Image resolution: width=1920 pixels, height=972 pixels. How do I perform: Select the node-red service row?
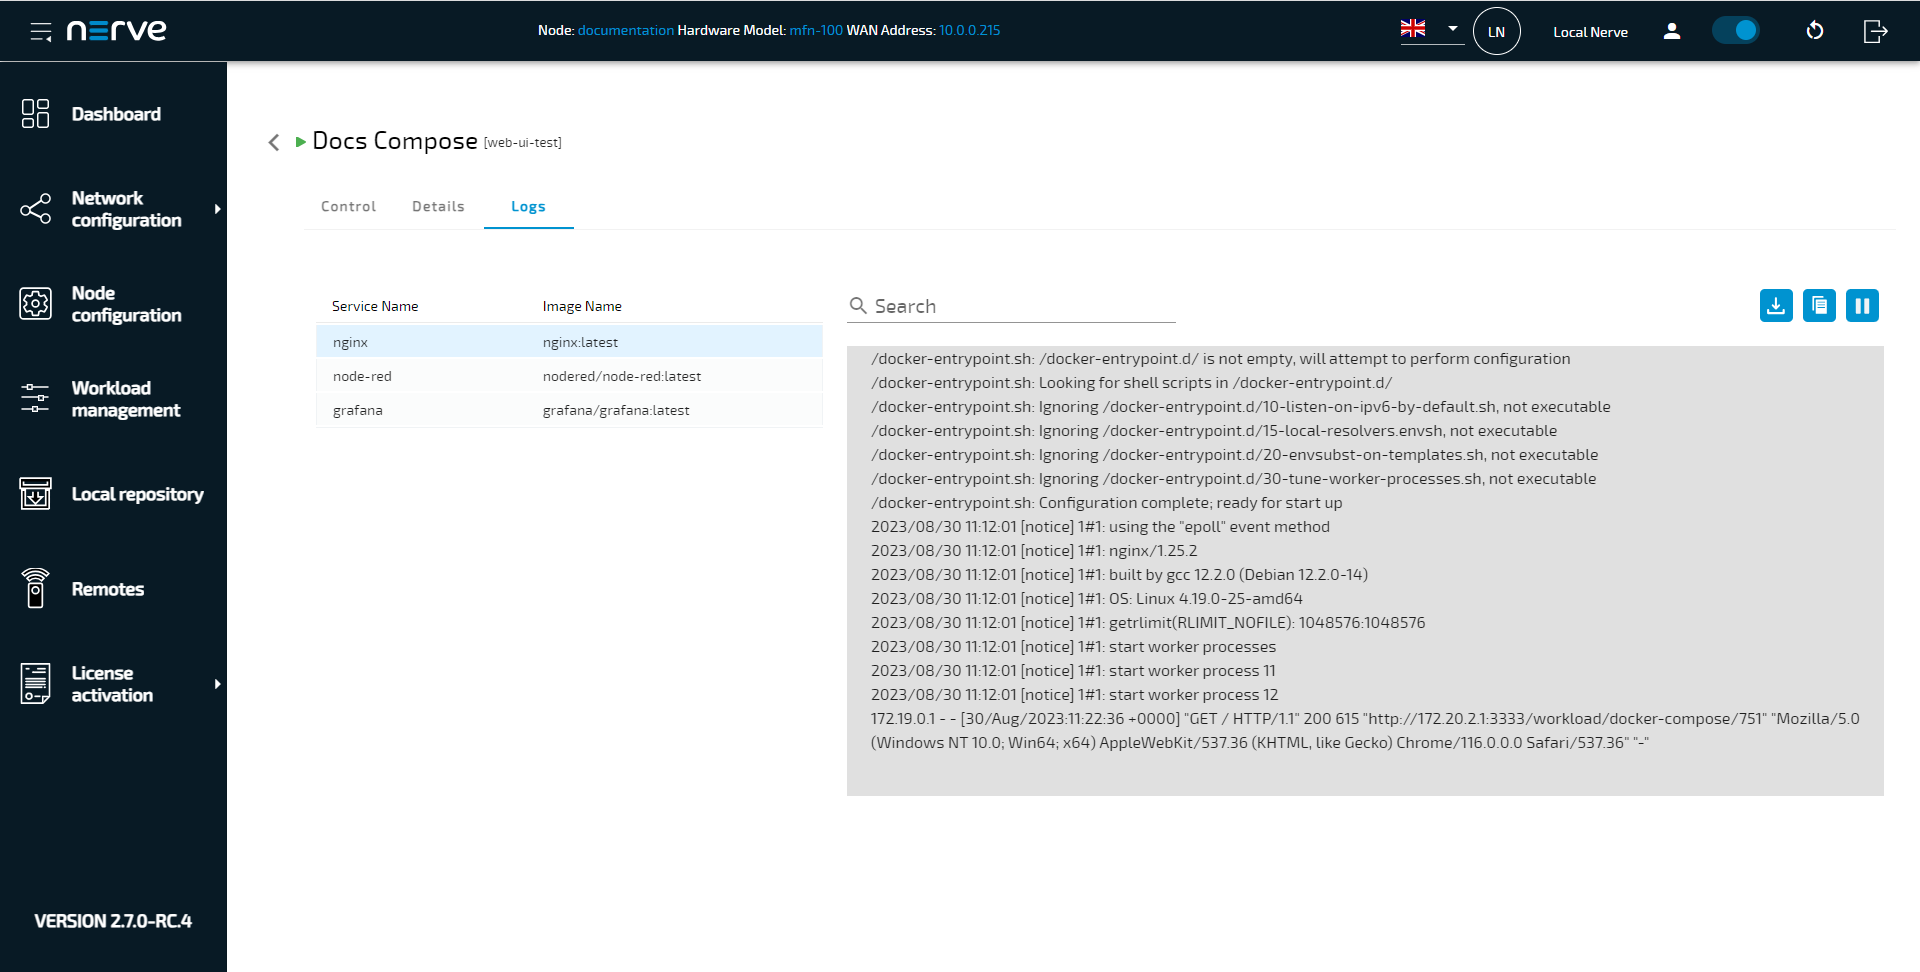coord(569,376)
